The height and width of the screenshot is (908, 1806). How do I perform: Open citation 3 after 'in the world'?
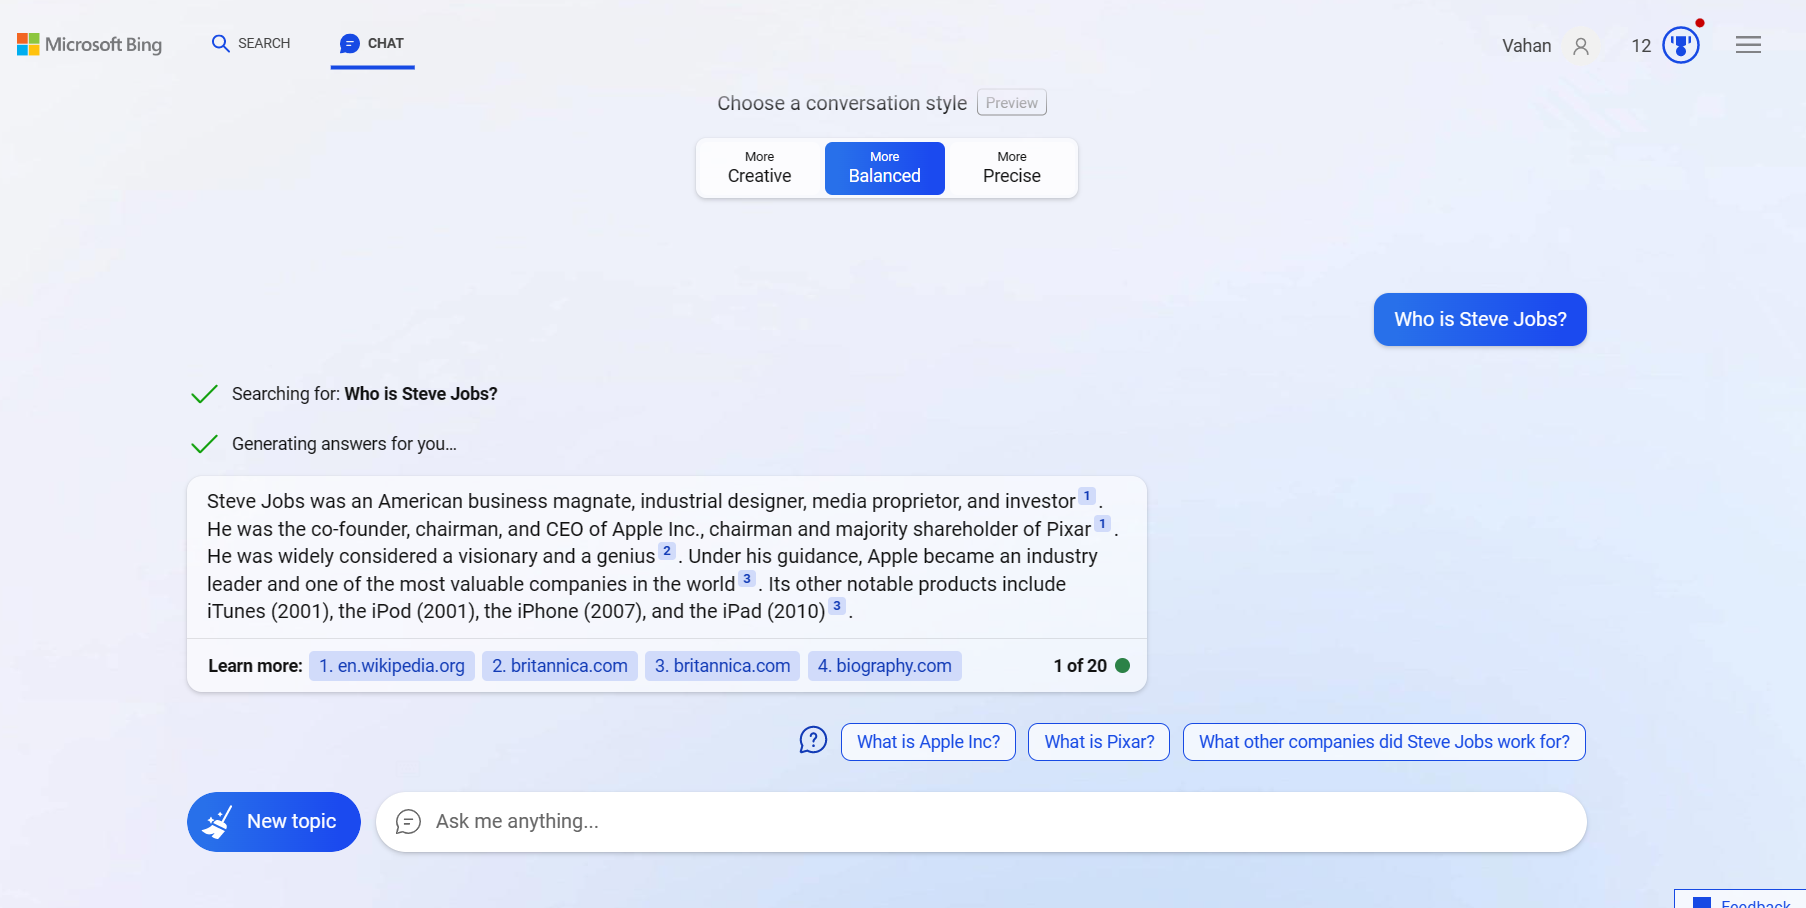(x=747, y=579)
